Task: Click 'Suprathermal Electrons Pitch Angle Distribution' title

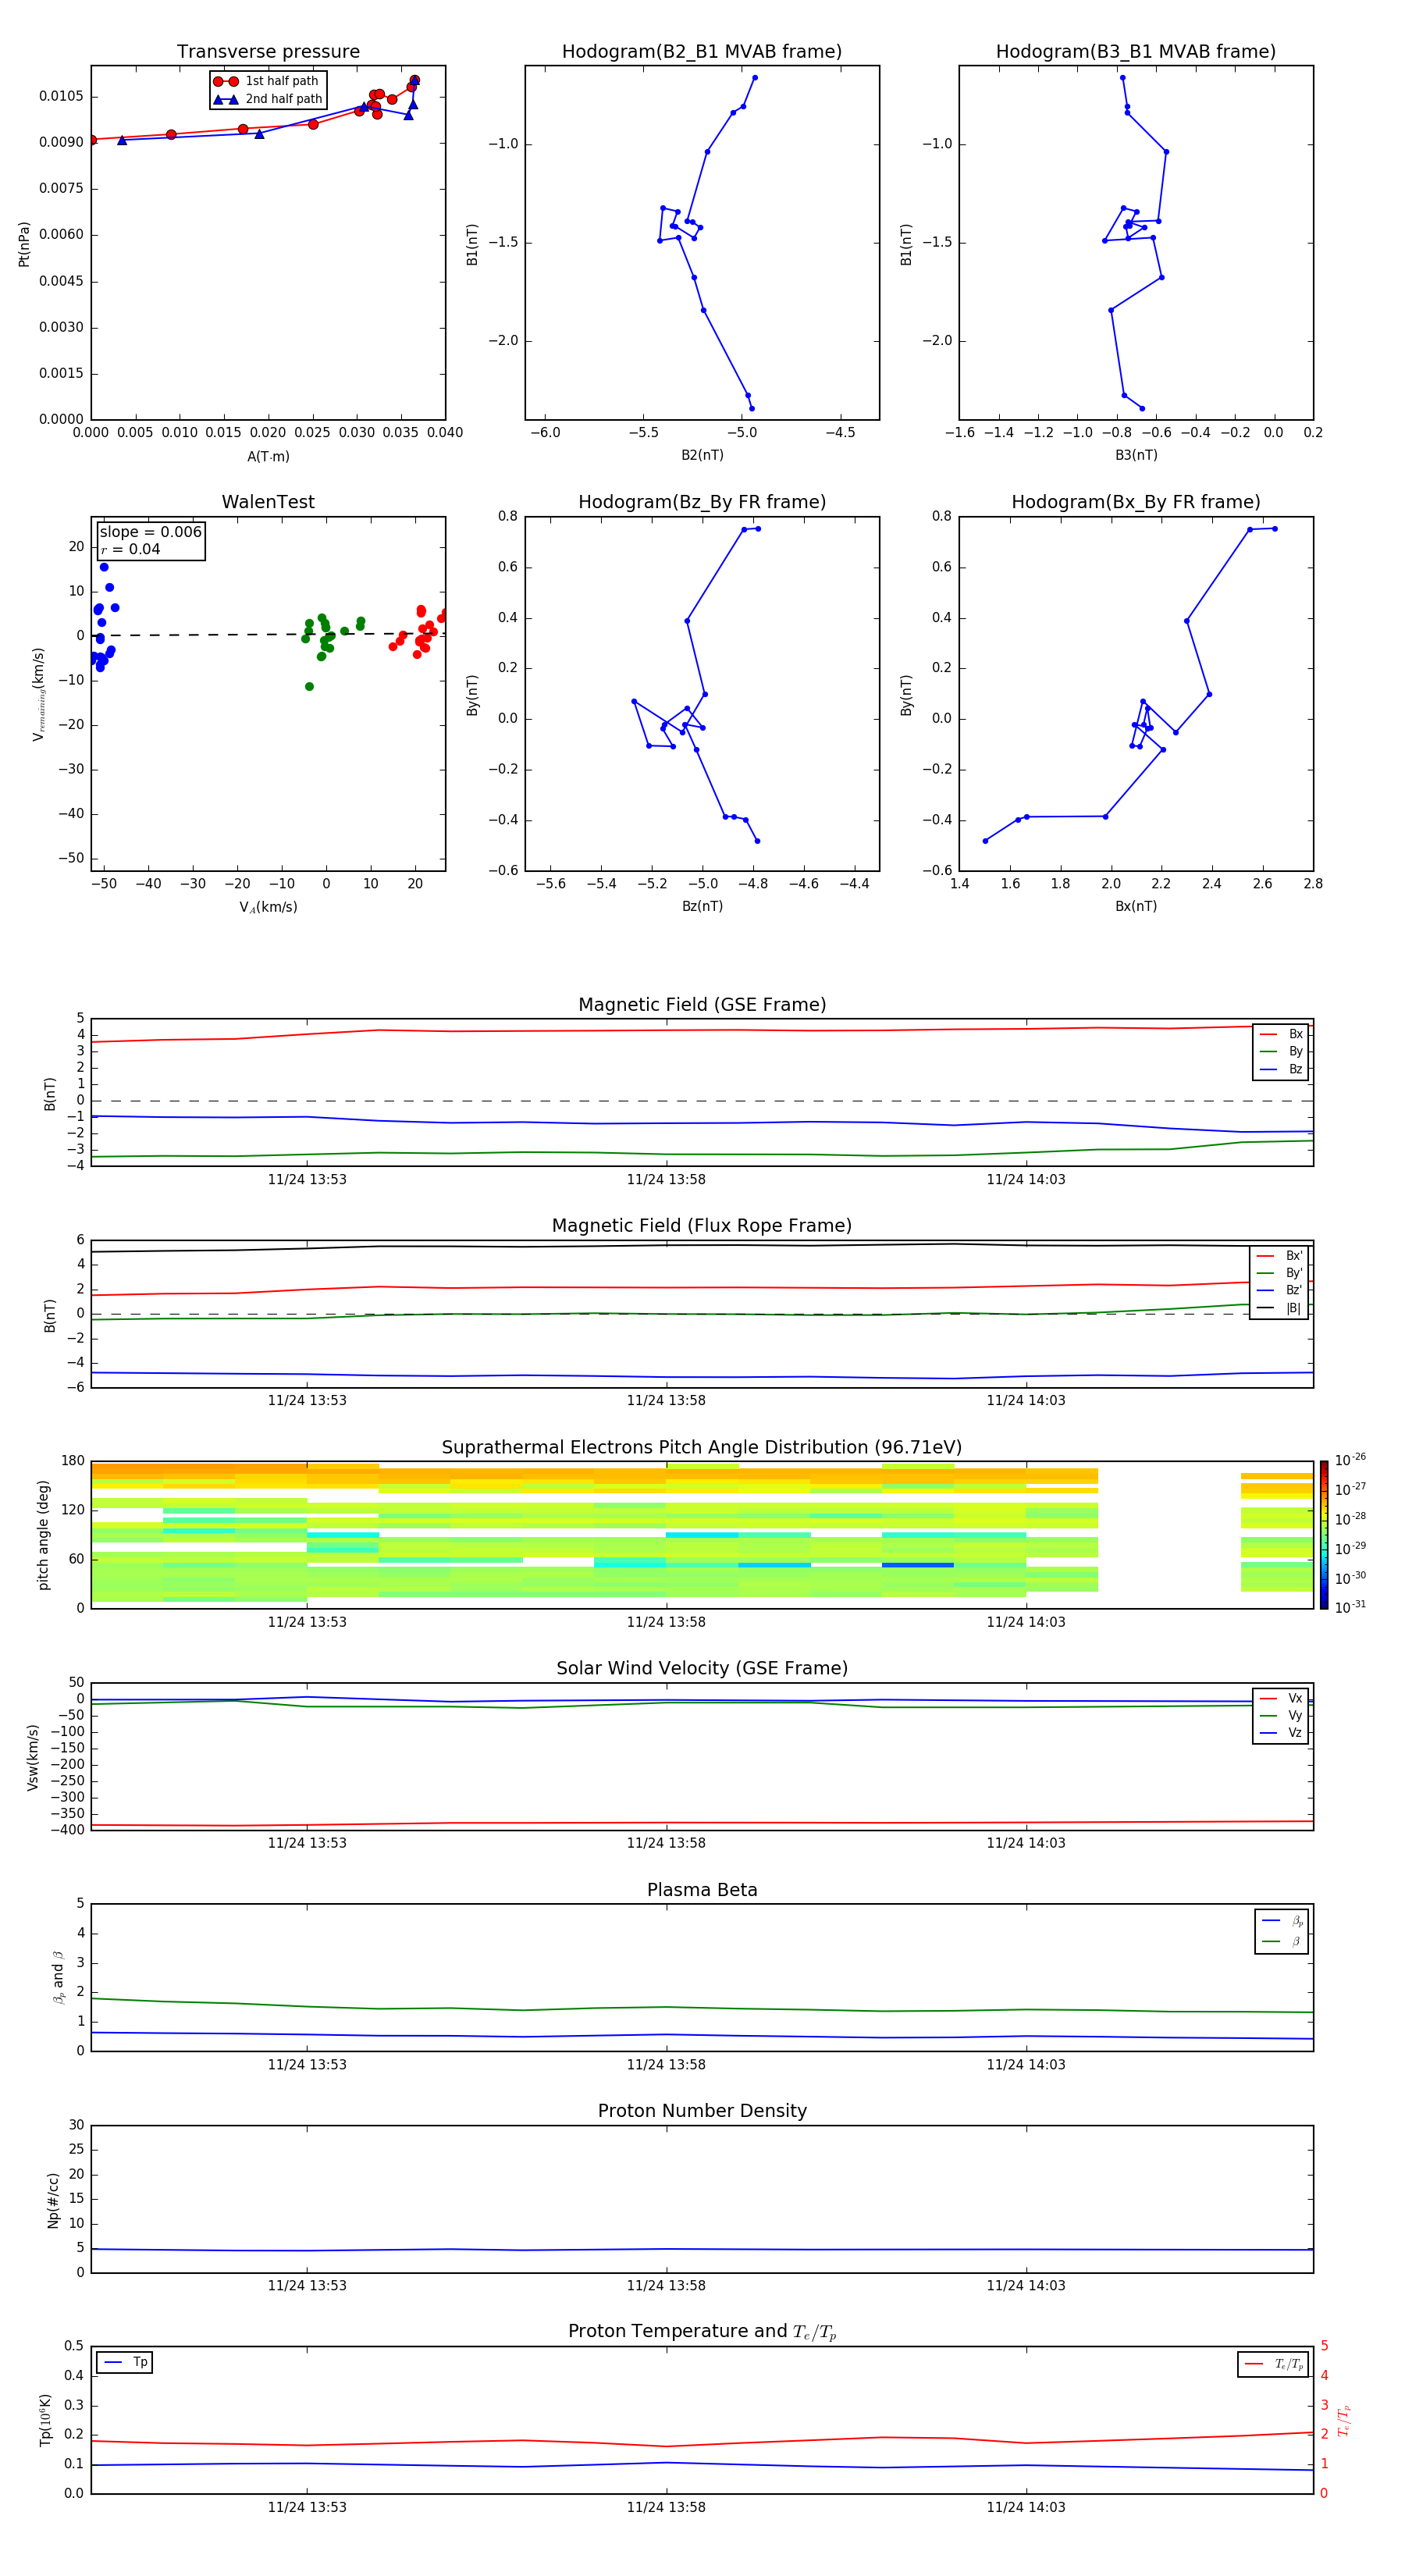Action: (702, 1448)
